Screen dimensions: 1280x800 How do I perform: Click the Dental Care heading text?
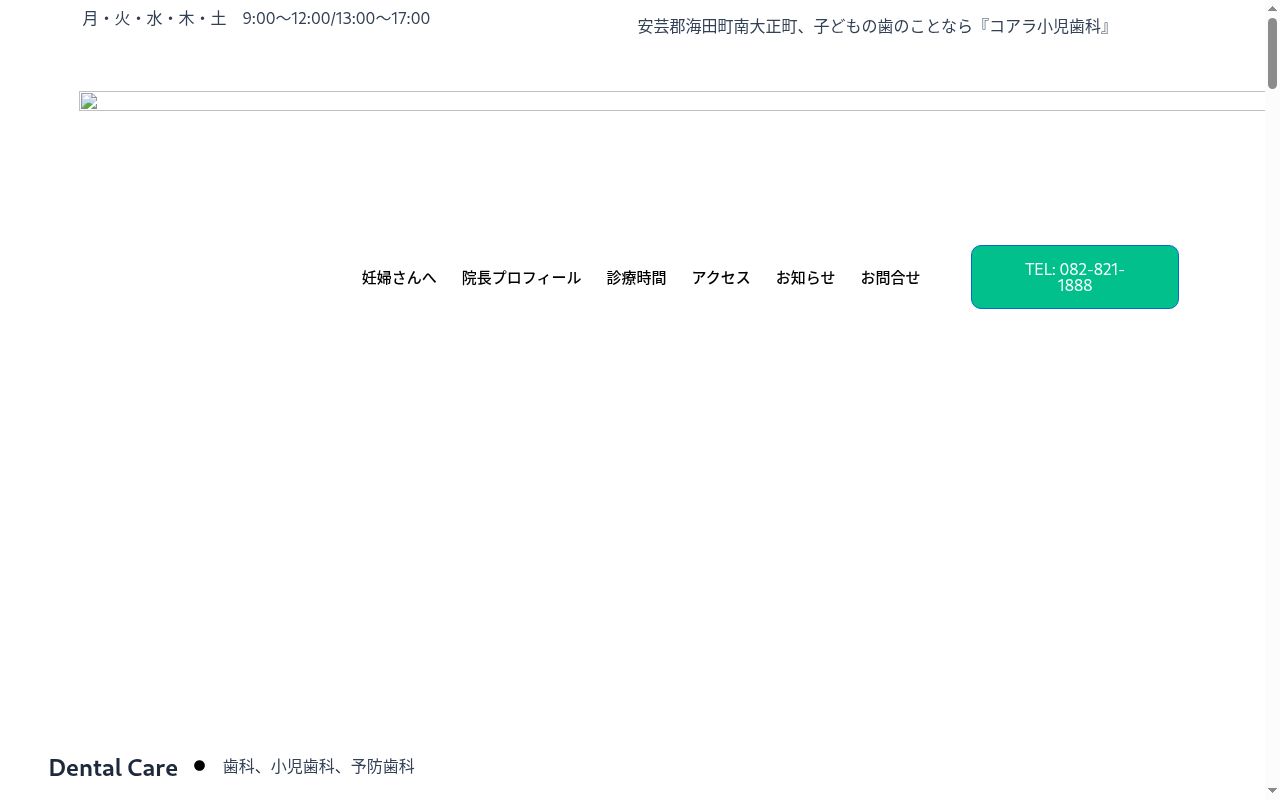pyautogui.click(x=113, y=767)
